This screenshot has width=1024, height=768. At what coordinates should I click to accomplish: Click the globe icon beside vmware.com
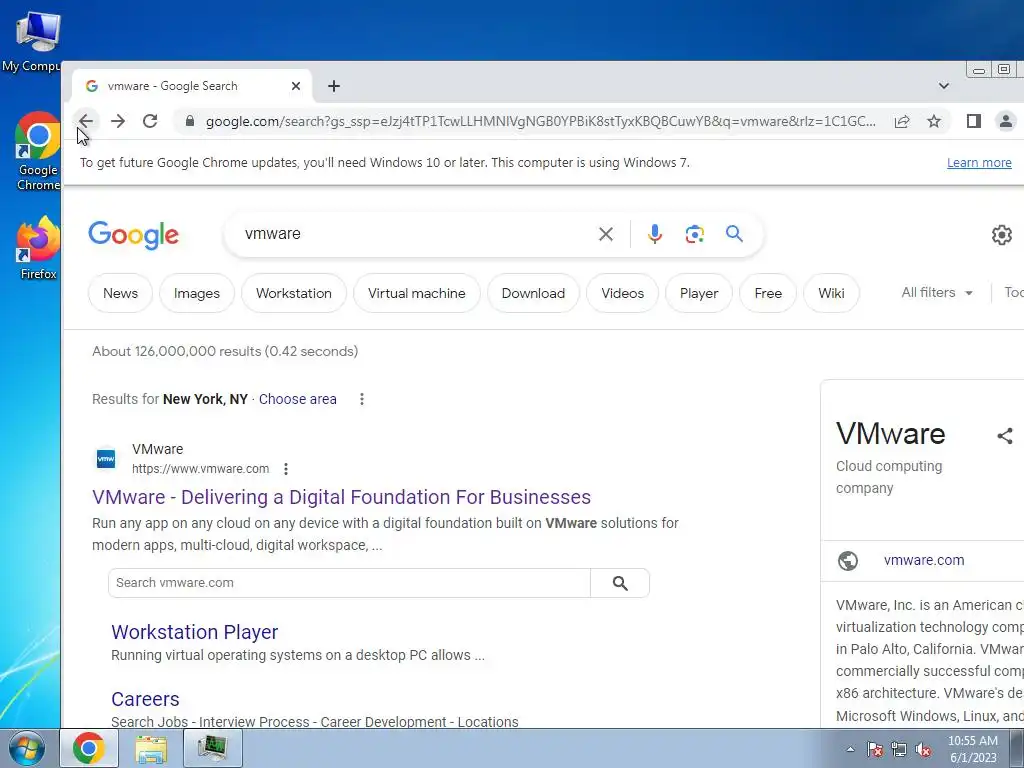[848, 561]
